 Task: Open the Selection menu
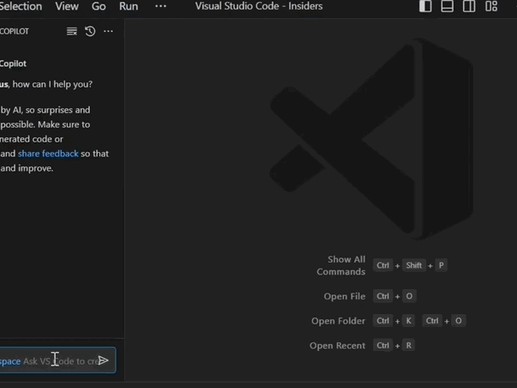[21, 6]
